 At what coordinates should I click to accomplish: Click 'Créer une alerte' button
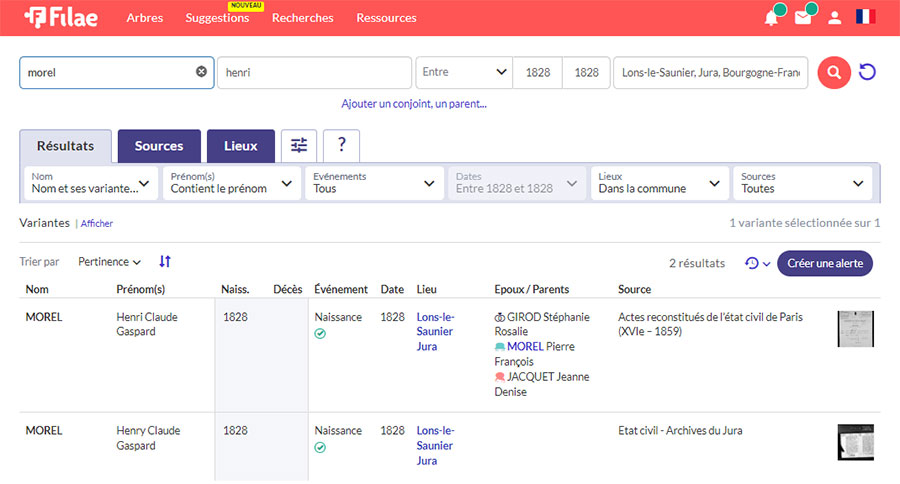point(825,263)
